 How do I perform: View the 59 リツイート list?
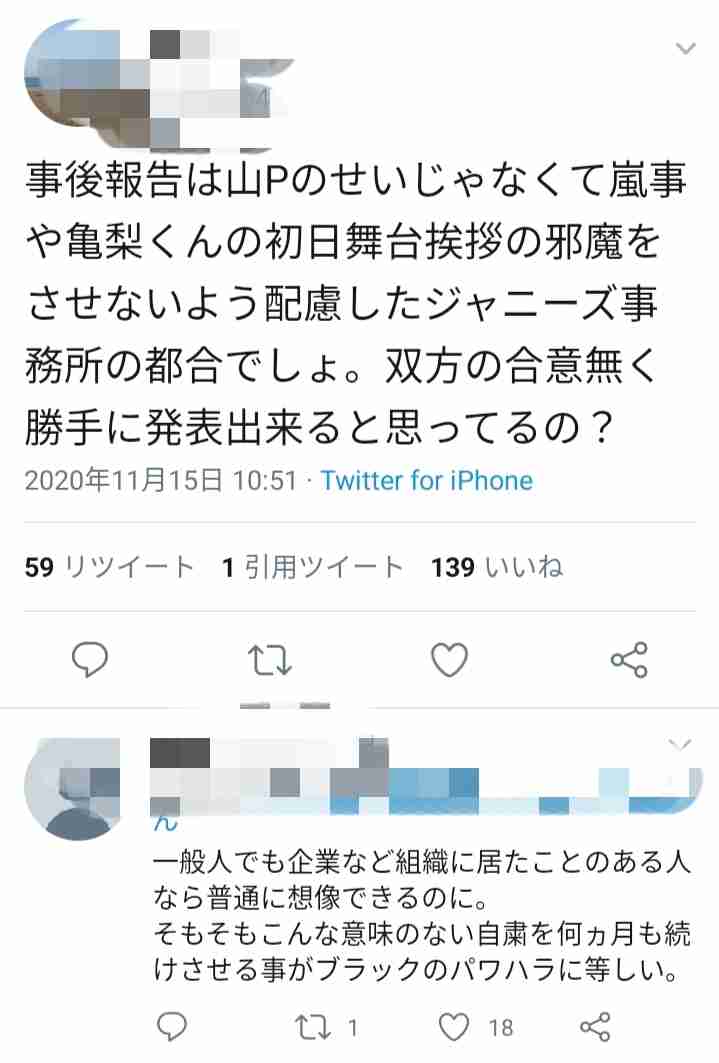(110, 567)
